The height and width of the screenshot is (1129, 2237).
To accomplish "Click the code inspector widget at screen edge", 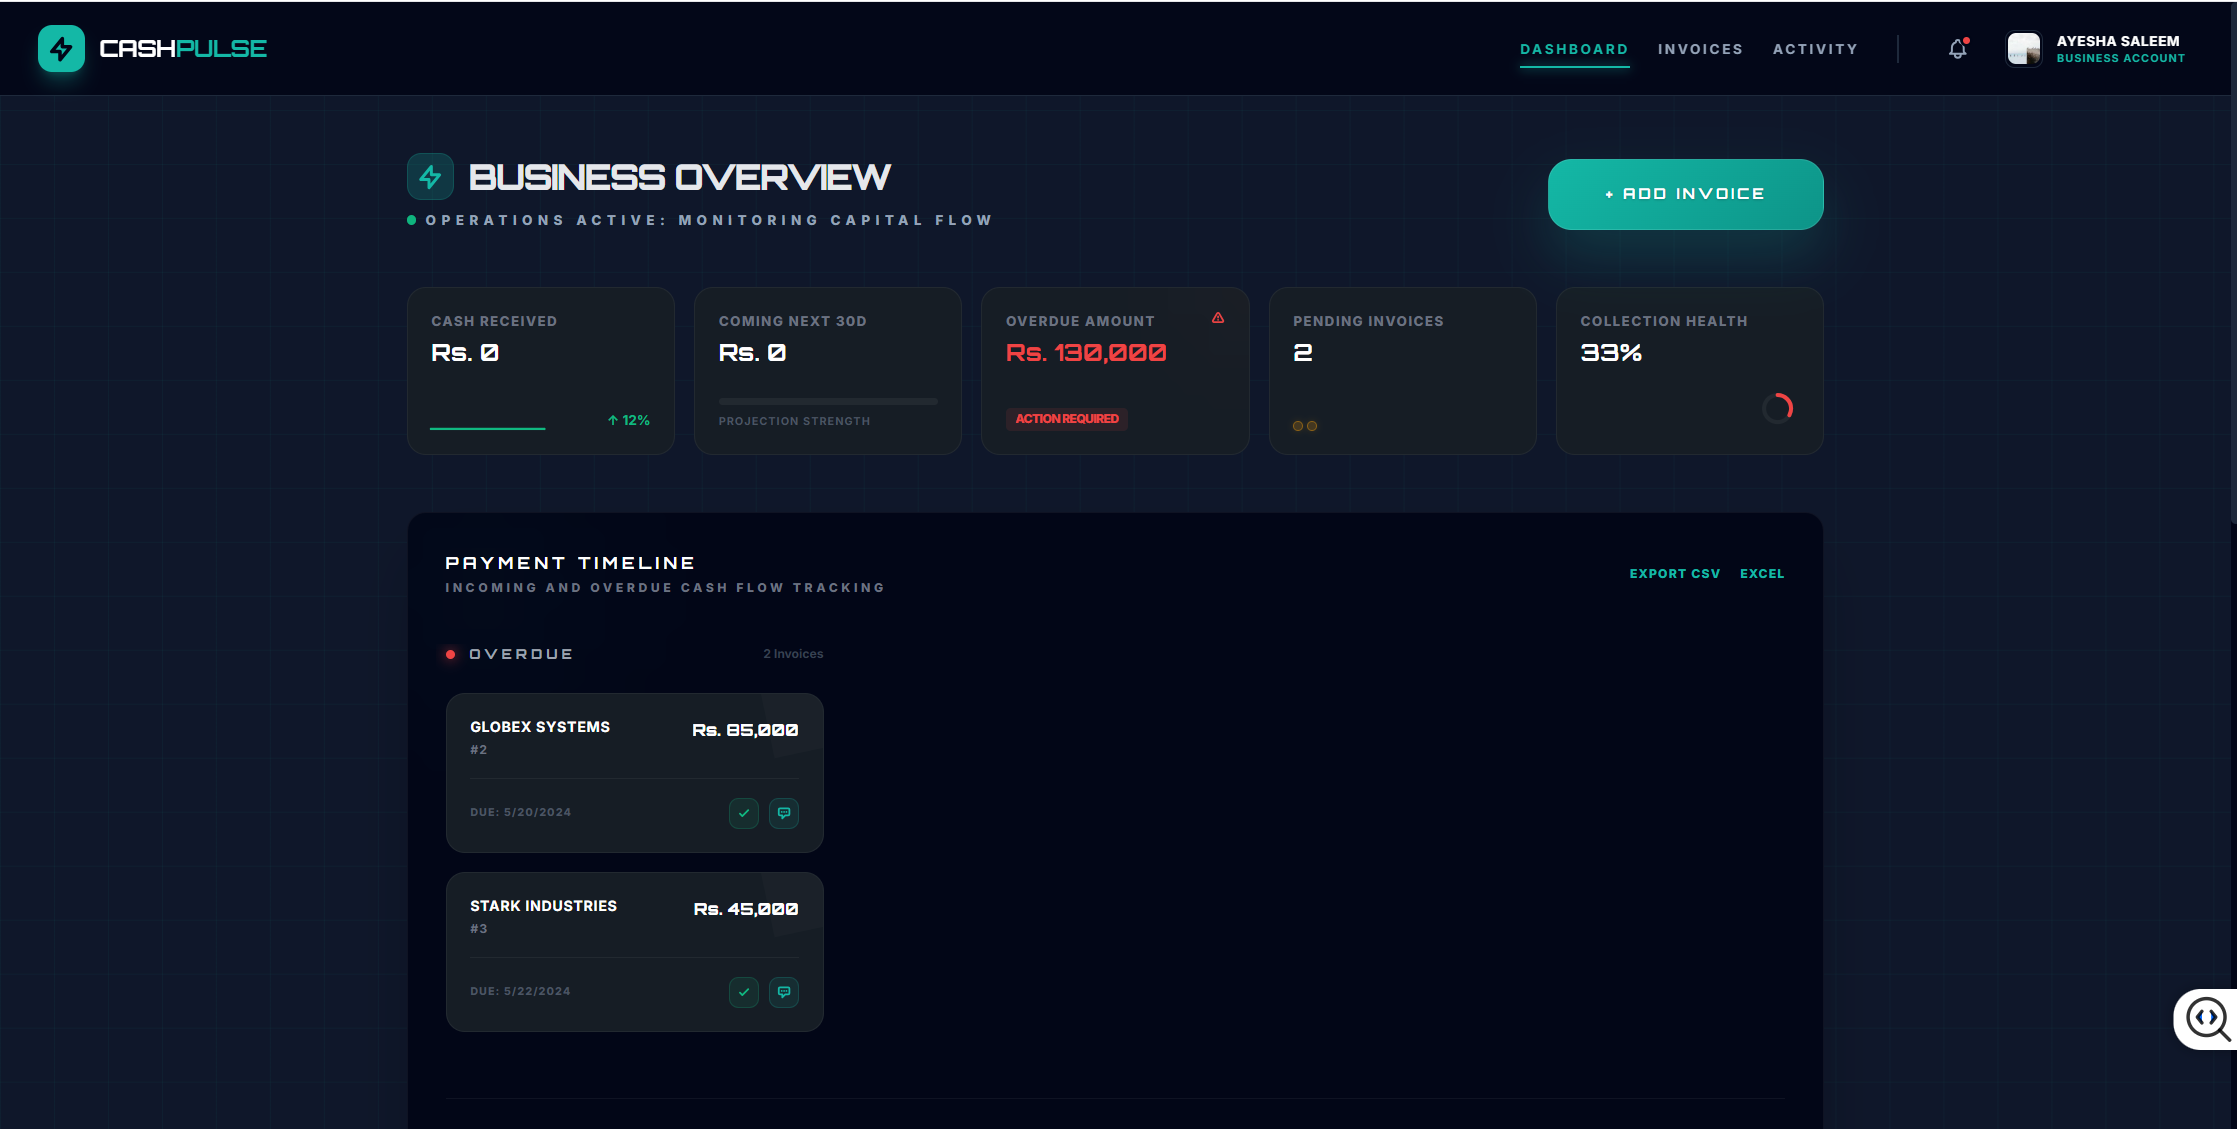I will pyautogui.click(x=2207, y=1019).
